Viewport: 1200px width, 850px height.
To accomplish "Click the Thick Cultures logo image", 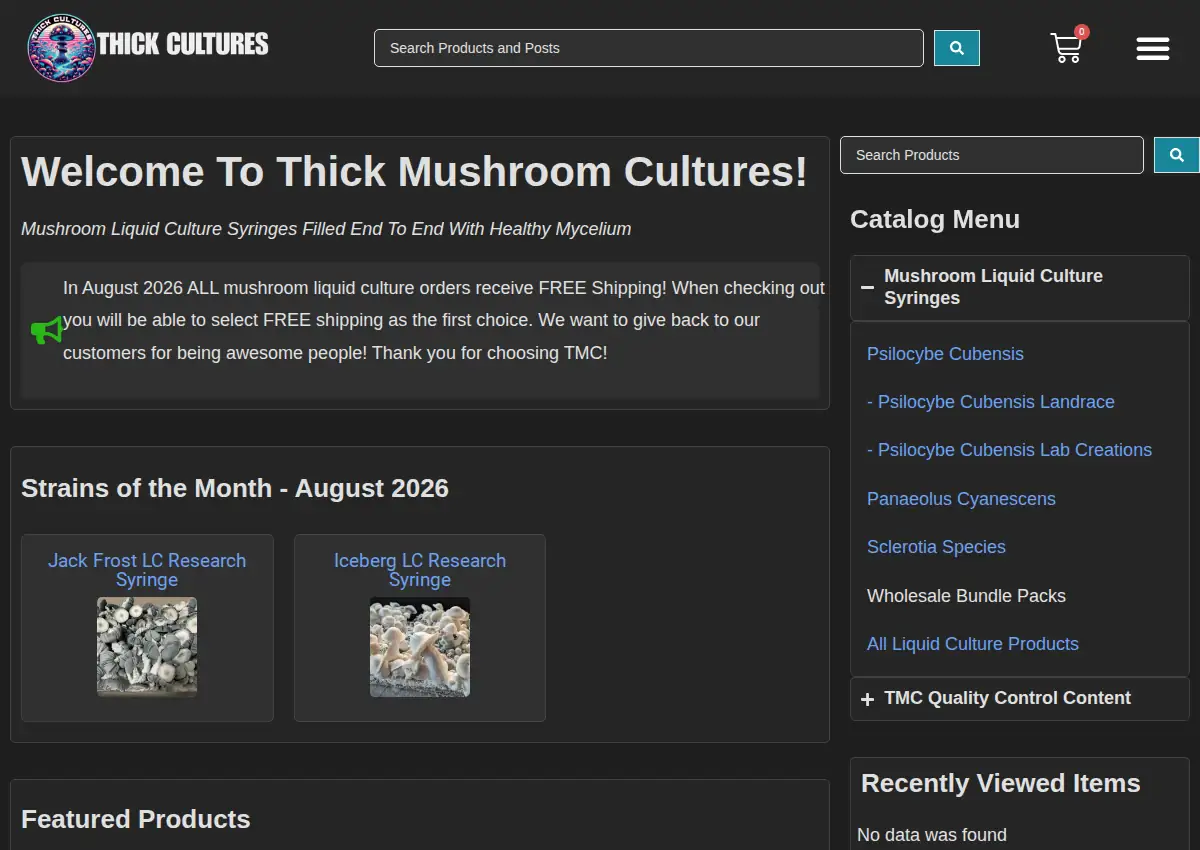I will pos(62,47).
